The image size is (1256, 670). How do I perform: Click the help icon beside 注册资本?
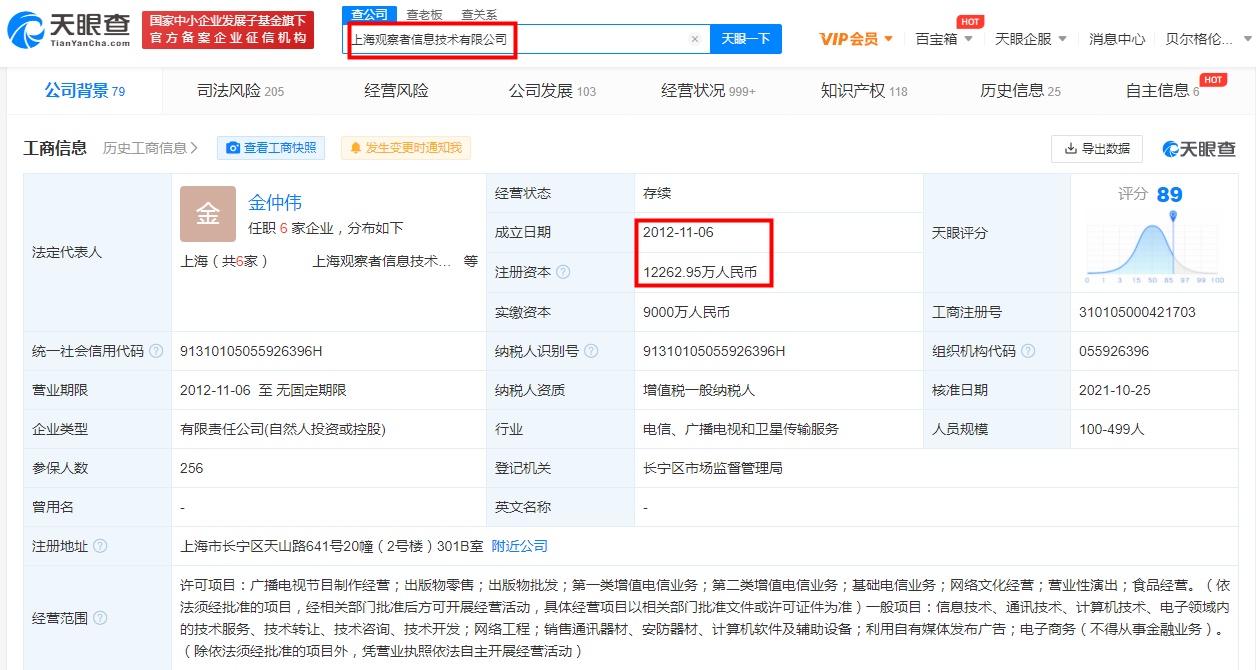[x=564, y=272]
